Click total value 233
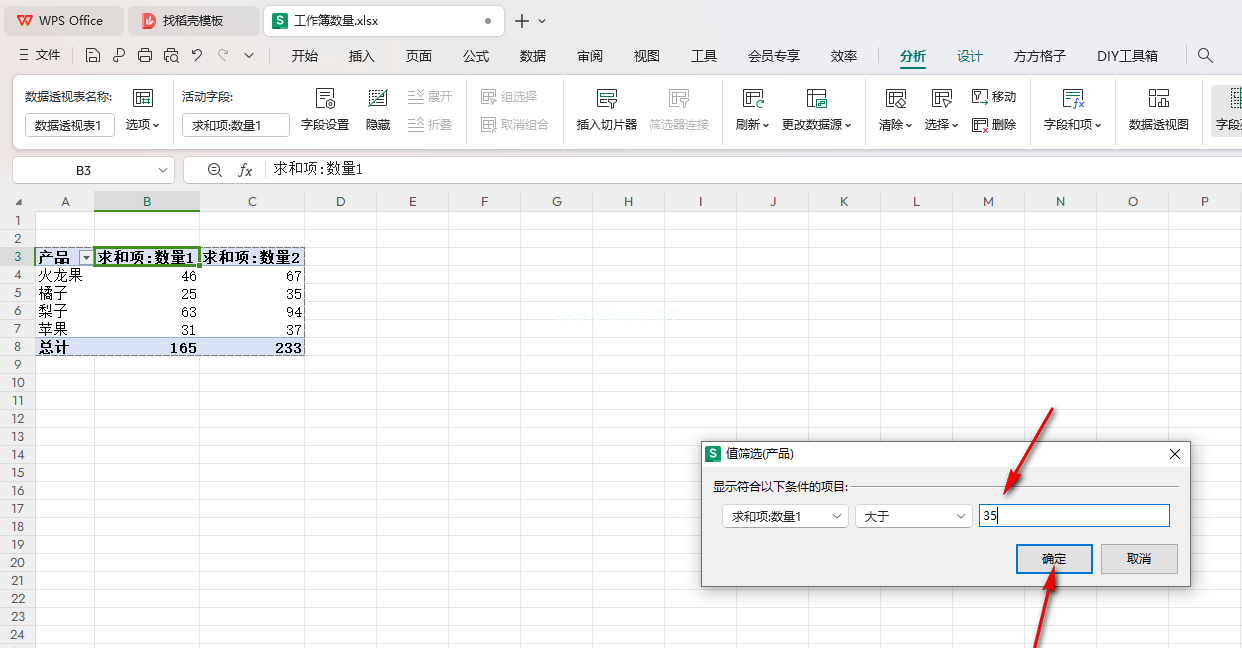 tap(252, 347)
